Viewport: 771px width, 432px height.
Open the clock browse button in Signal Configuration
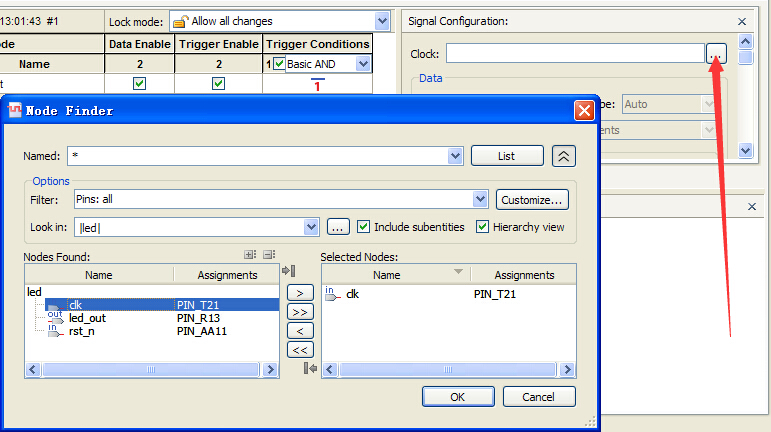click(x=716, y=53)
